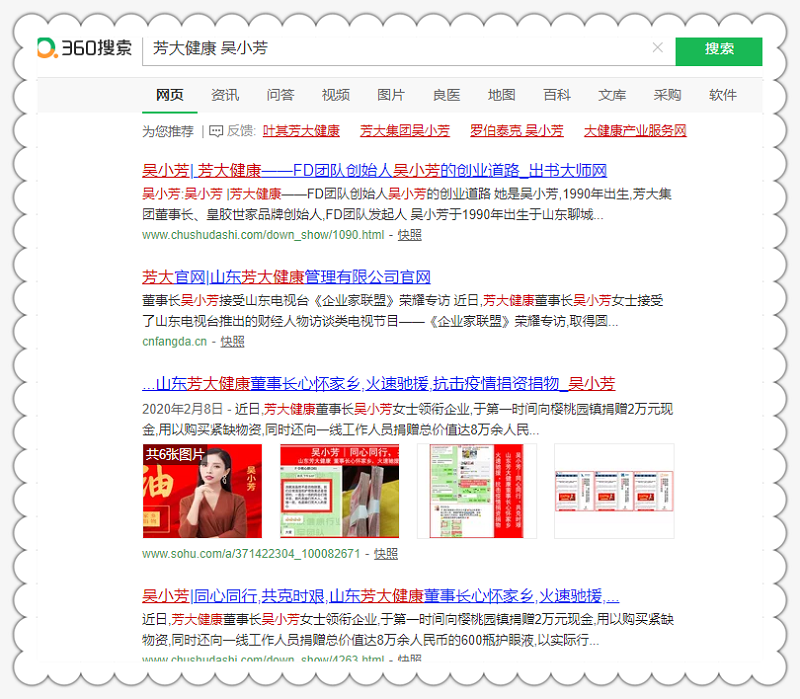Switch to the 资讯 tab
This screenshot has height=699, width=800.
225,95
